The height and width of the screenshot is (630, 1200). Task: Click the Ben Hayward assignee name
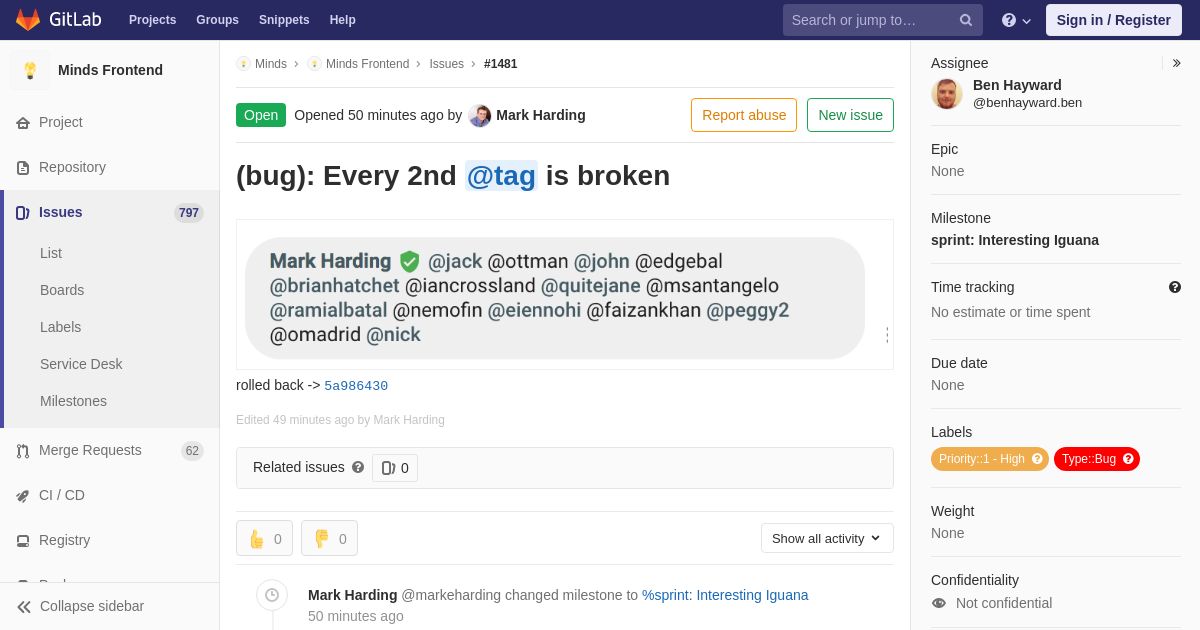point(1017,85)
